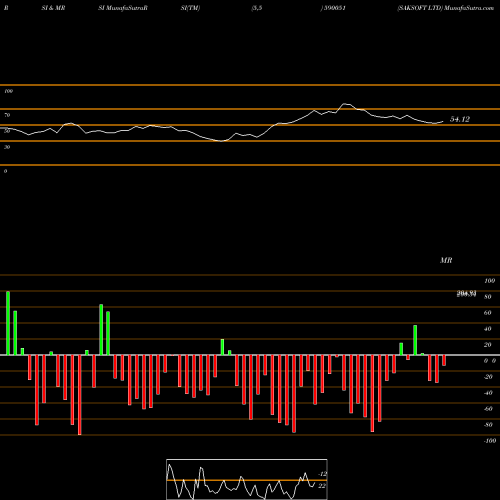
Task: Click the SAKSOFT LTD MunafaSutra.com title text
Action: pos(445,8)
